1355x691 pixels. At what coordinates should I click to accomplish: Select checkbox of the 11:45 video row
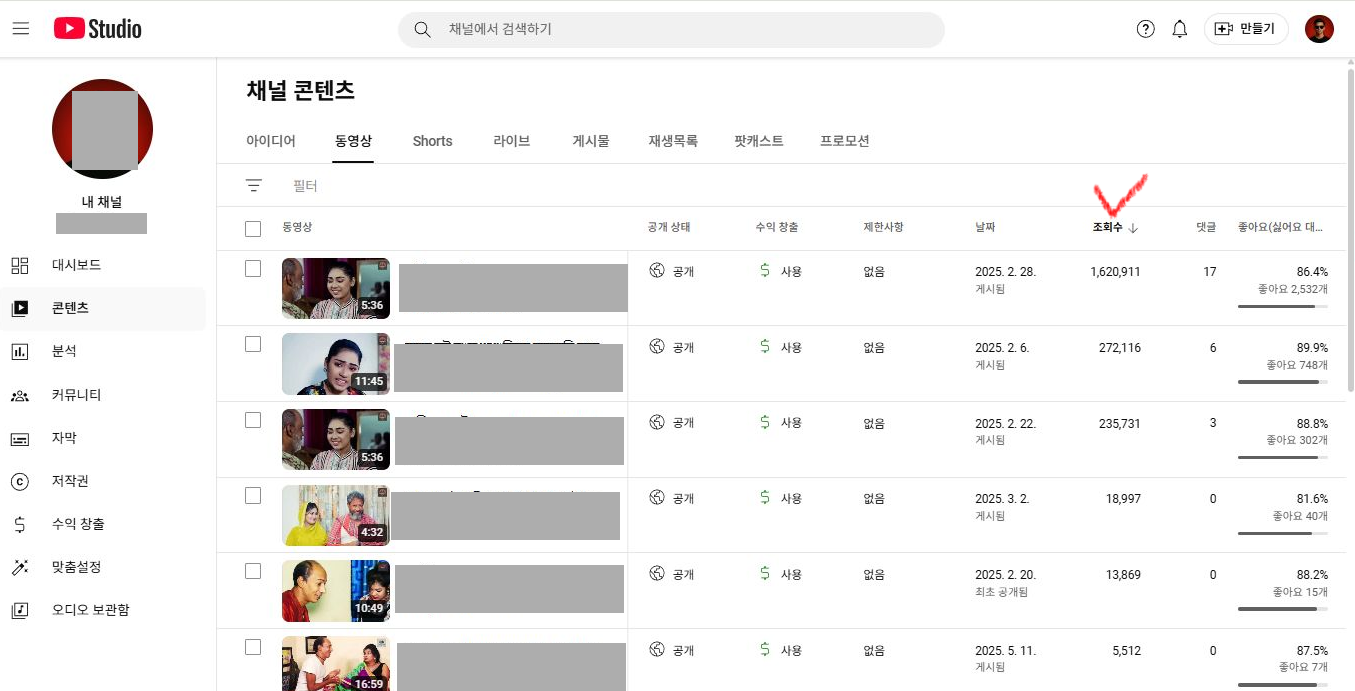253,344
